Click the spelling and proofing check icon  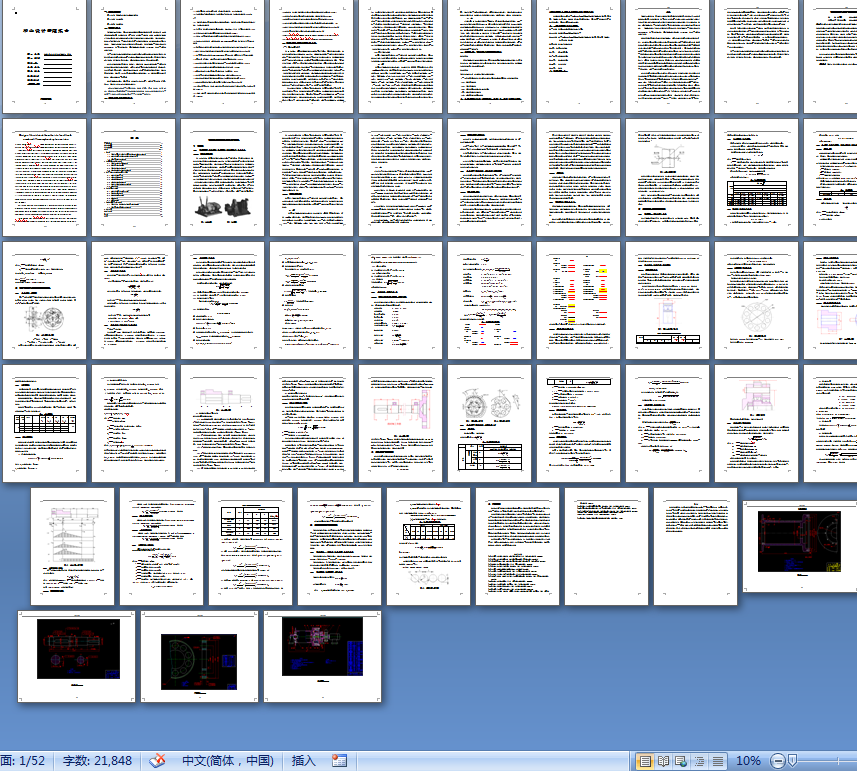[x=157, y=760]
